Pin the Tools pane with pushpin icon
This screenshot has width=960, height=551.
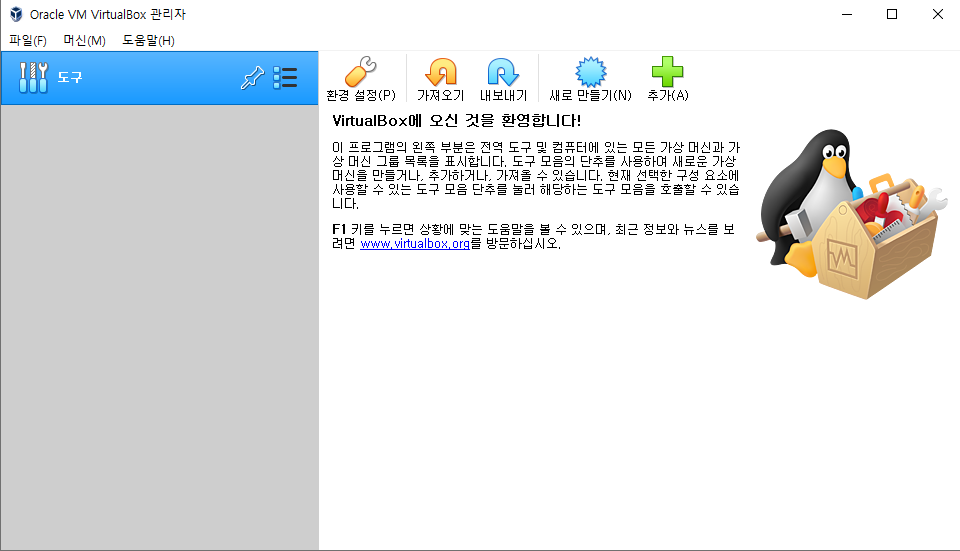(x=252, y=78)
